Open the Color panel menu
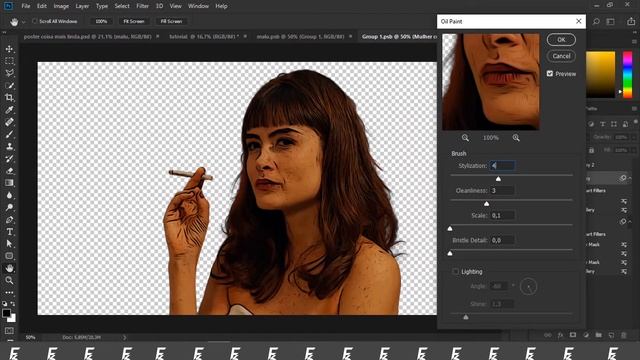This screenshot has height=360, width=640. click(x=634, y=42)
